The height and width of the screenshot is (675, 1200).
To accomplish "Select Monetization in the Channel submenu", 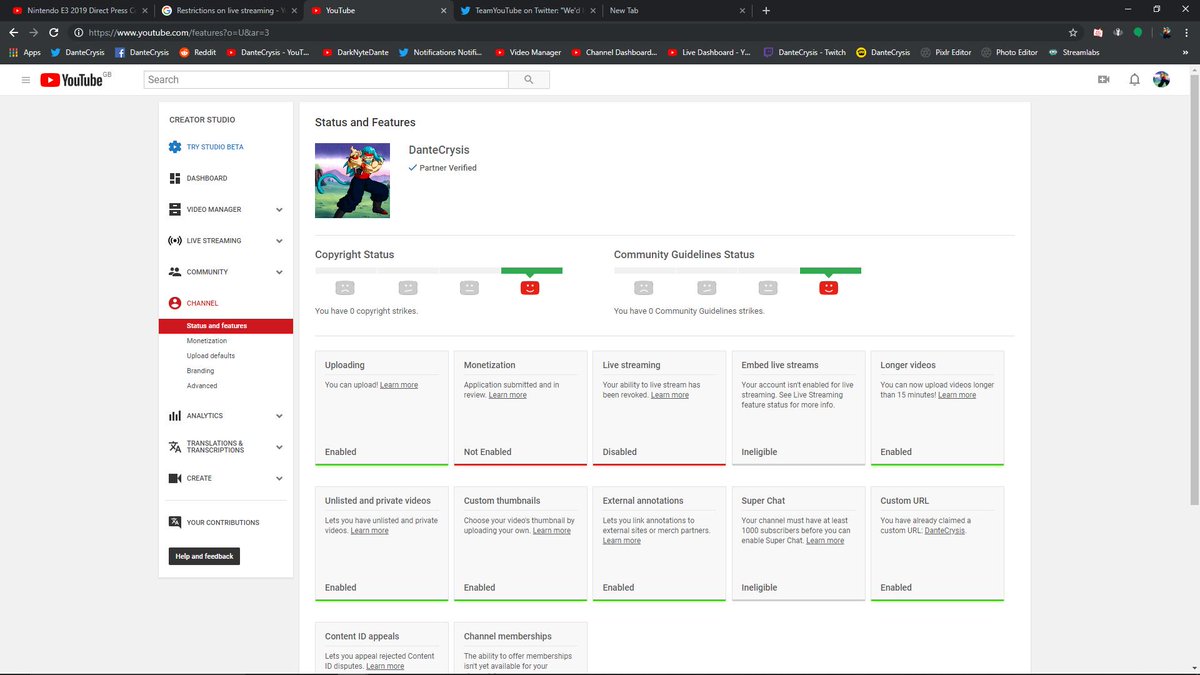I will [207, 341].
